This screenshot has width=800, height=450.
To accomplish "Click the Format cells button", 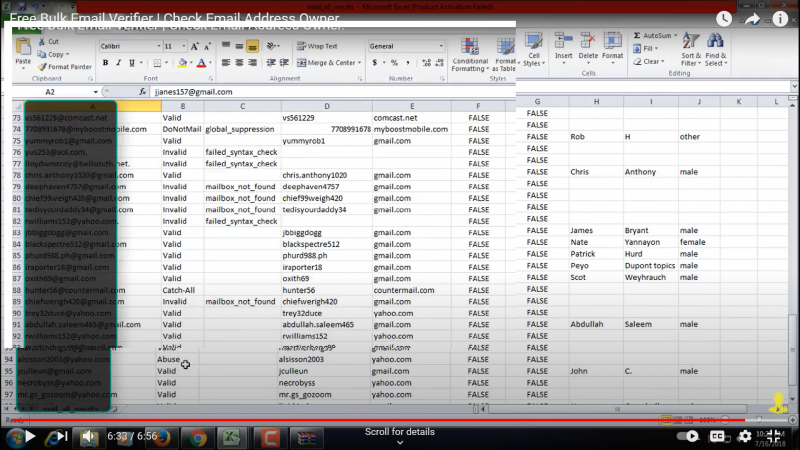I will pos(612,48).
